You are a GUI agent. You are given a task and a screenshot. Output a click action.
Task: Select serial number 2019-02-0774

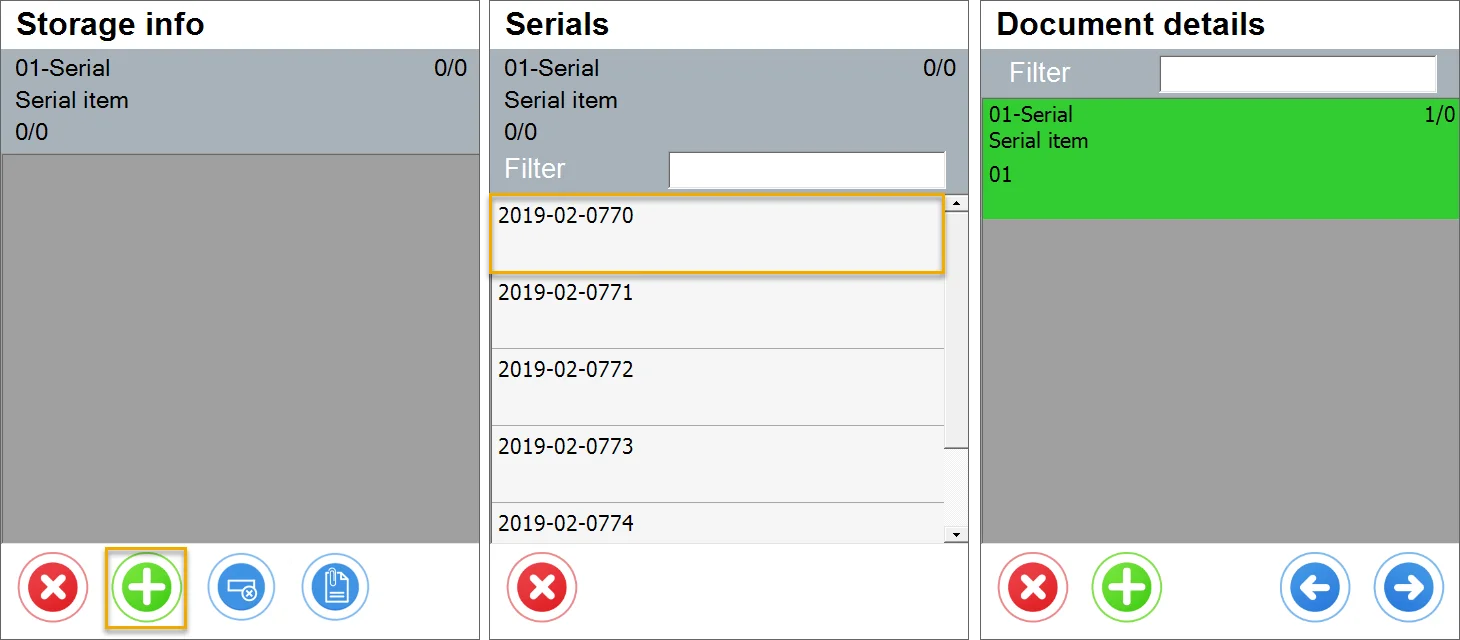[x=716, y=523]
